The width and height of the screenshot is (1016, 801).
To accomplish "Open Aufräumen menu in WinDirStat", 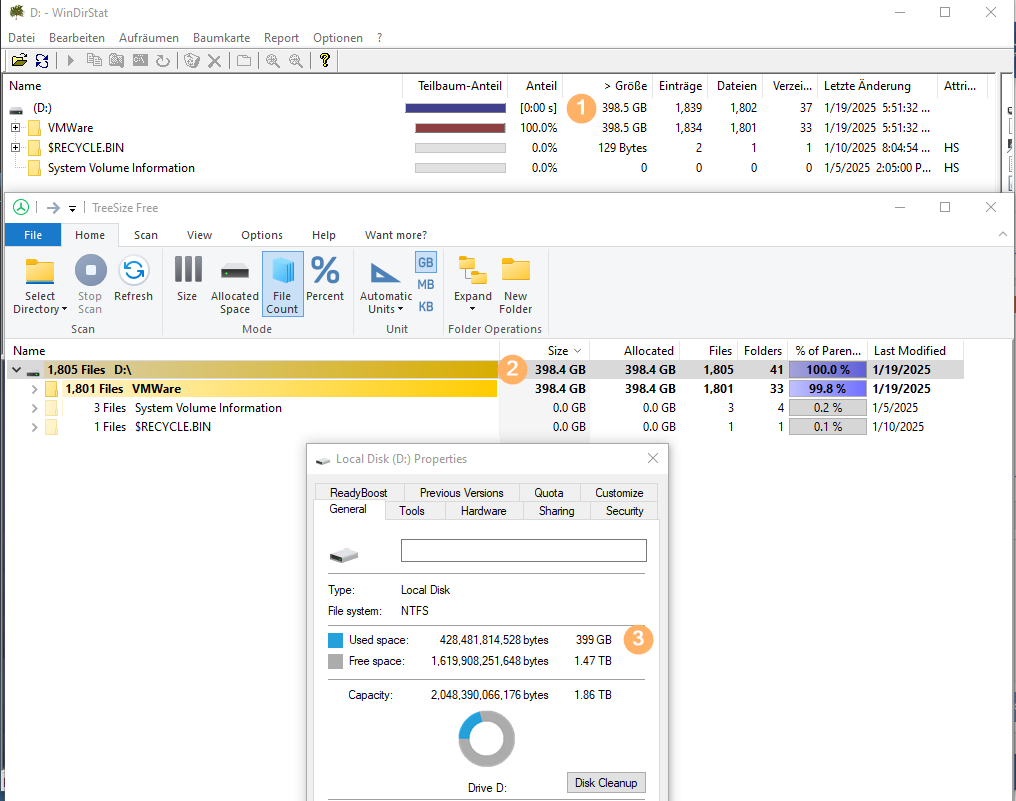I will coord(148,38).
